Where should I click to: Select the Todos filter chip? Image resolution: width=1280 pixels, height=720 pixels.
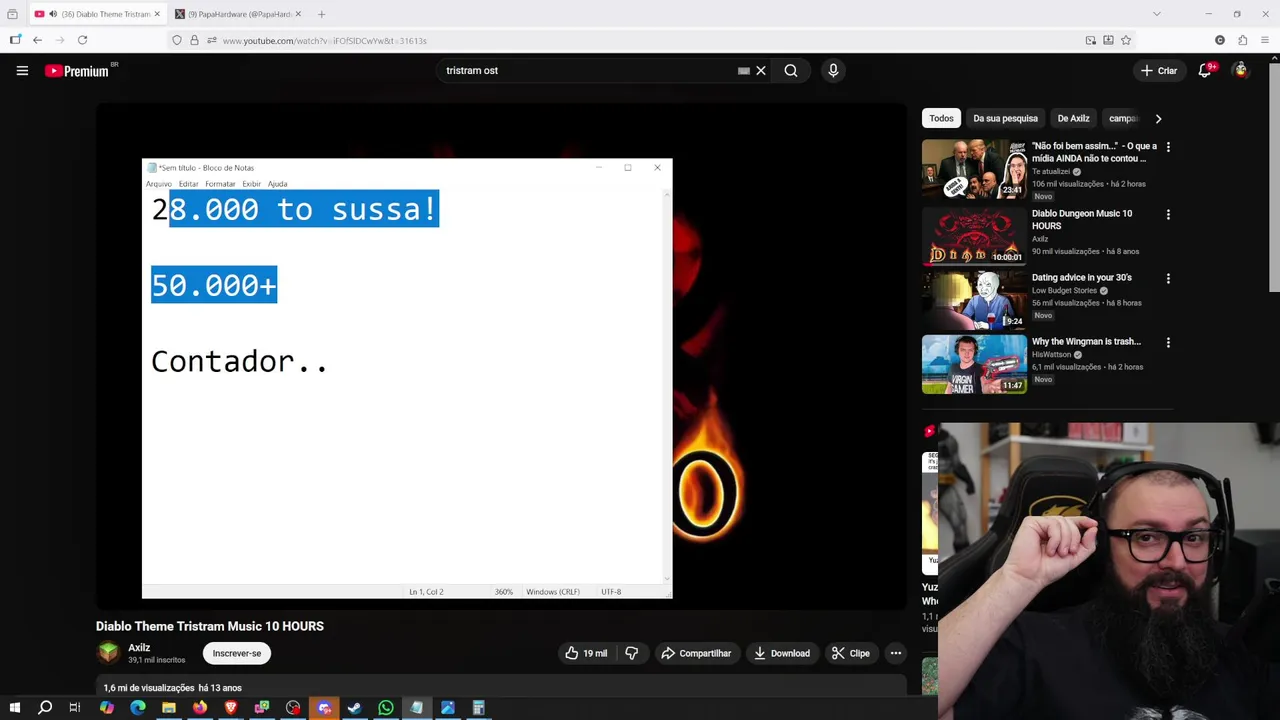click(x=941, y=118)
